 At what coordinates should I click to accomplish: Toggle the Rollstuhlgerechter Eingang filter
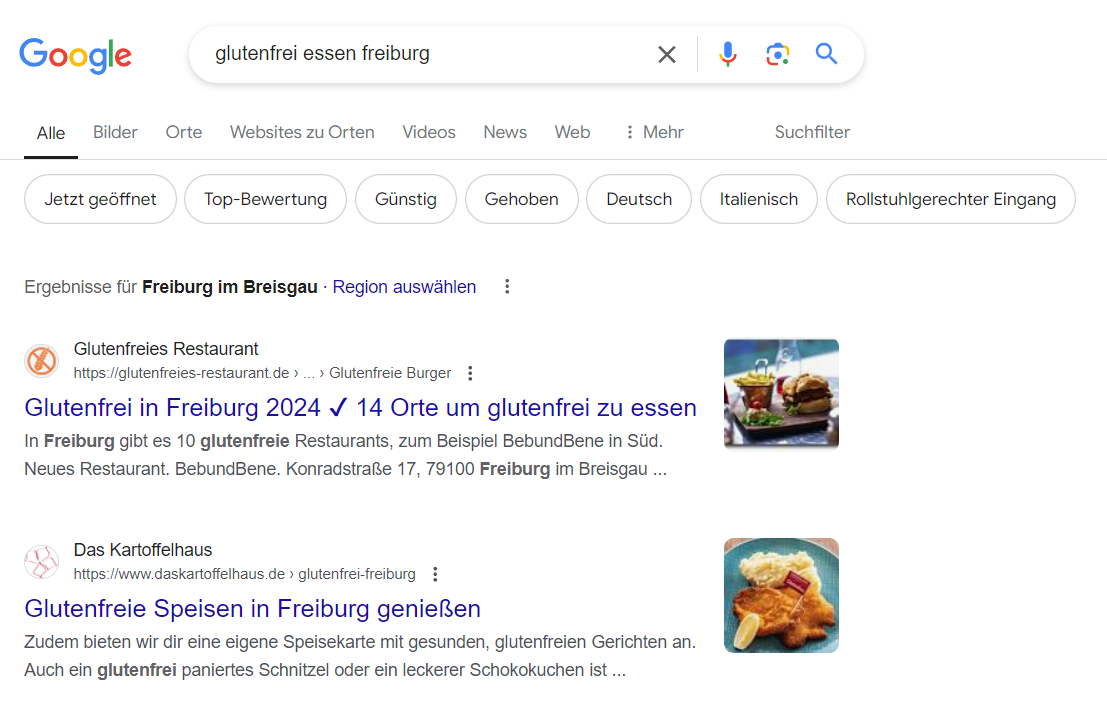[x=950, y=199]
